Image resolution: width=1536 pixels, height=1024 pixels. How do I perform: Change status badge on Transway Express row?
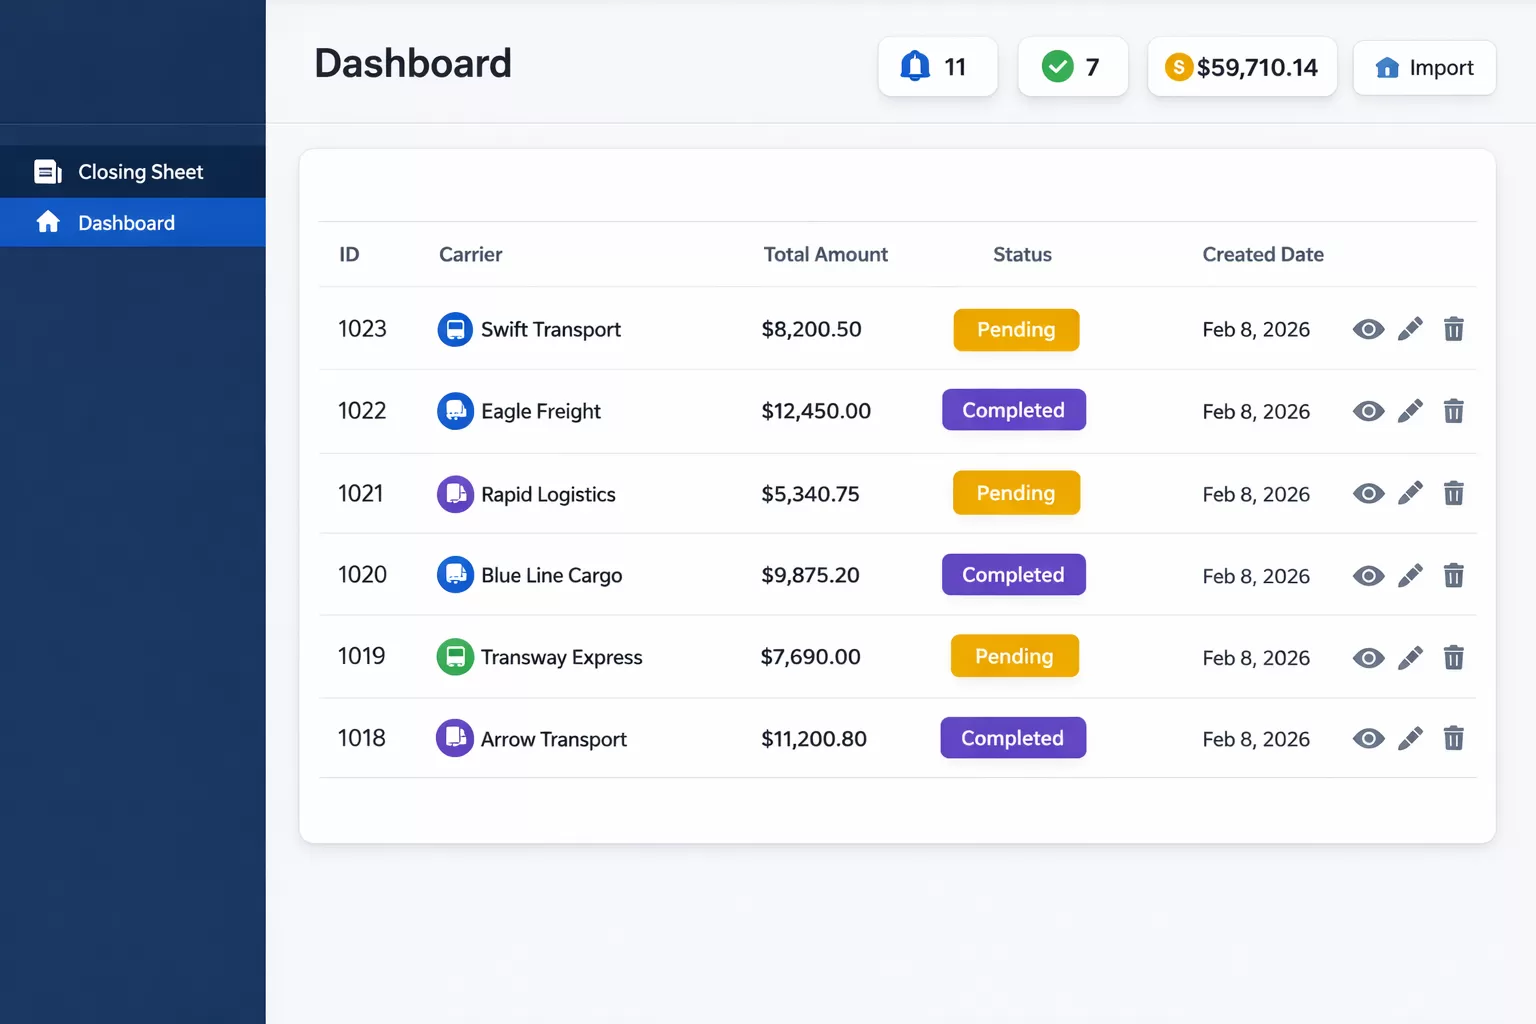(1014, 656)
